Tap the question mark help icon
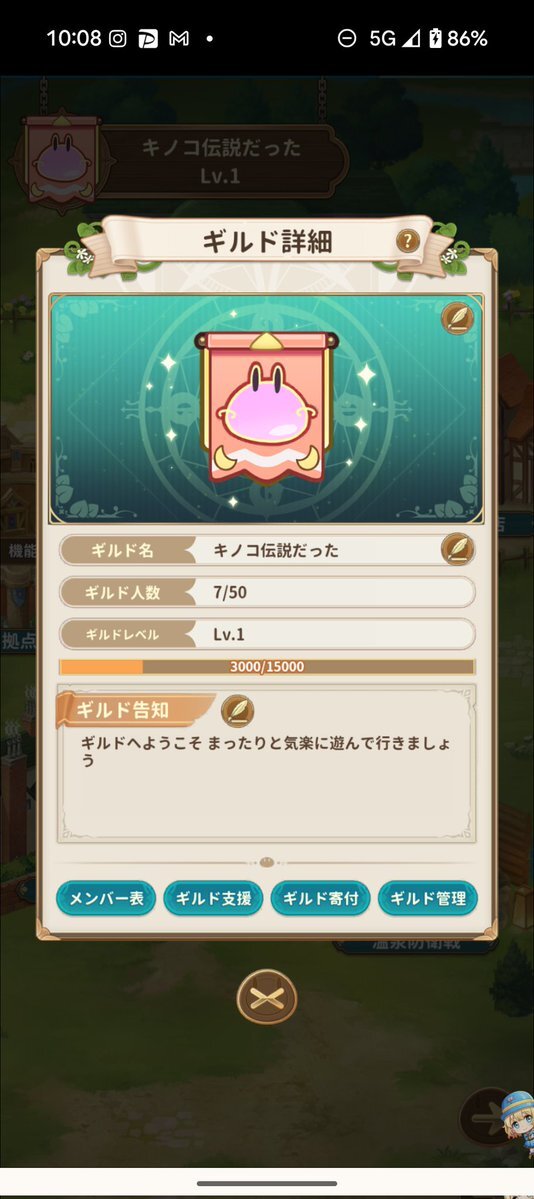Image resolution: width=534 pixels, height=1199 pixels. click(x=408, y=242)
